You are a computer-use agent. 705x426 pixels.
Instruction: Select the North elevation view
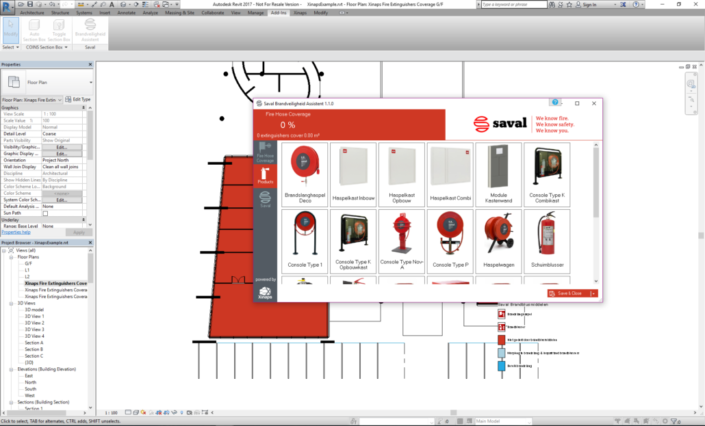coord(30,382)
